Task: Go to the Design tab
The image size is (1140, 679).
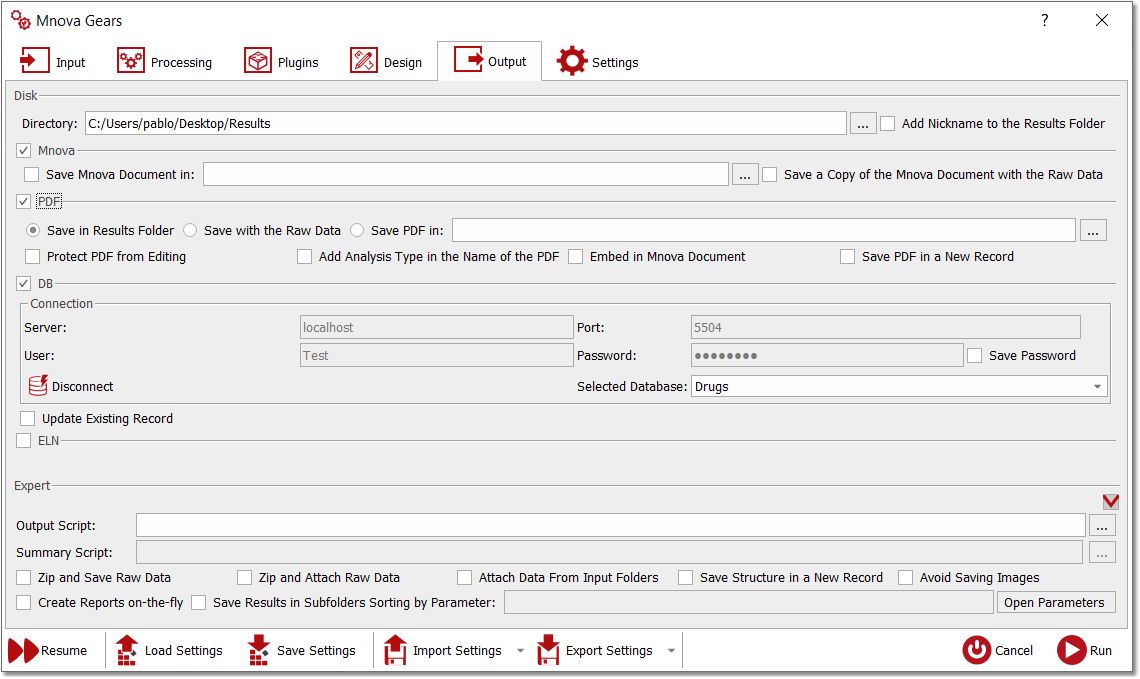Action: point(385,62)
